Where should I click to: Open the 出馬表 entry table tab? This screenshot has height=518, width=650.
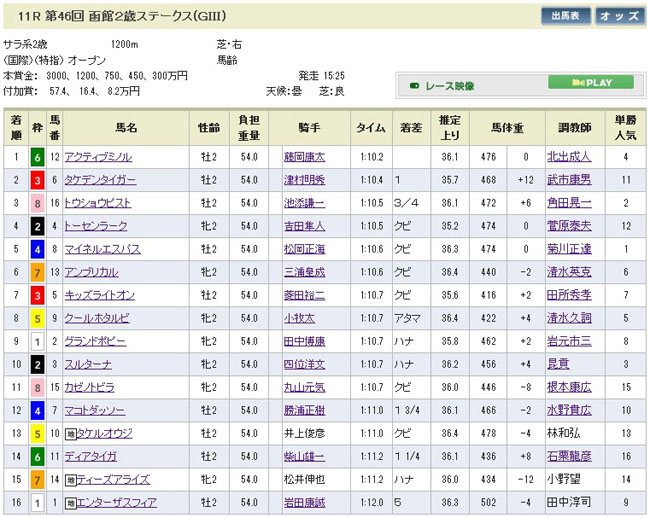click(x=565, y=16)
